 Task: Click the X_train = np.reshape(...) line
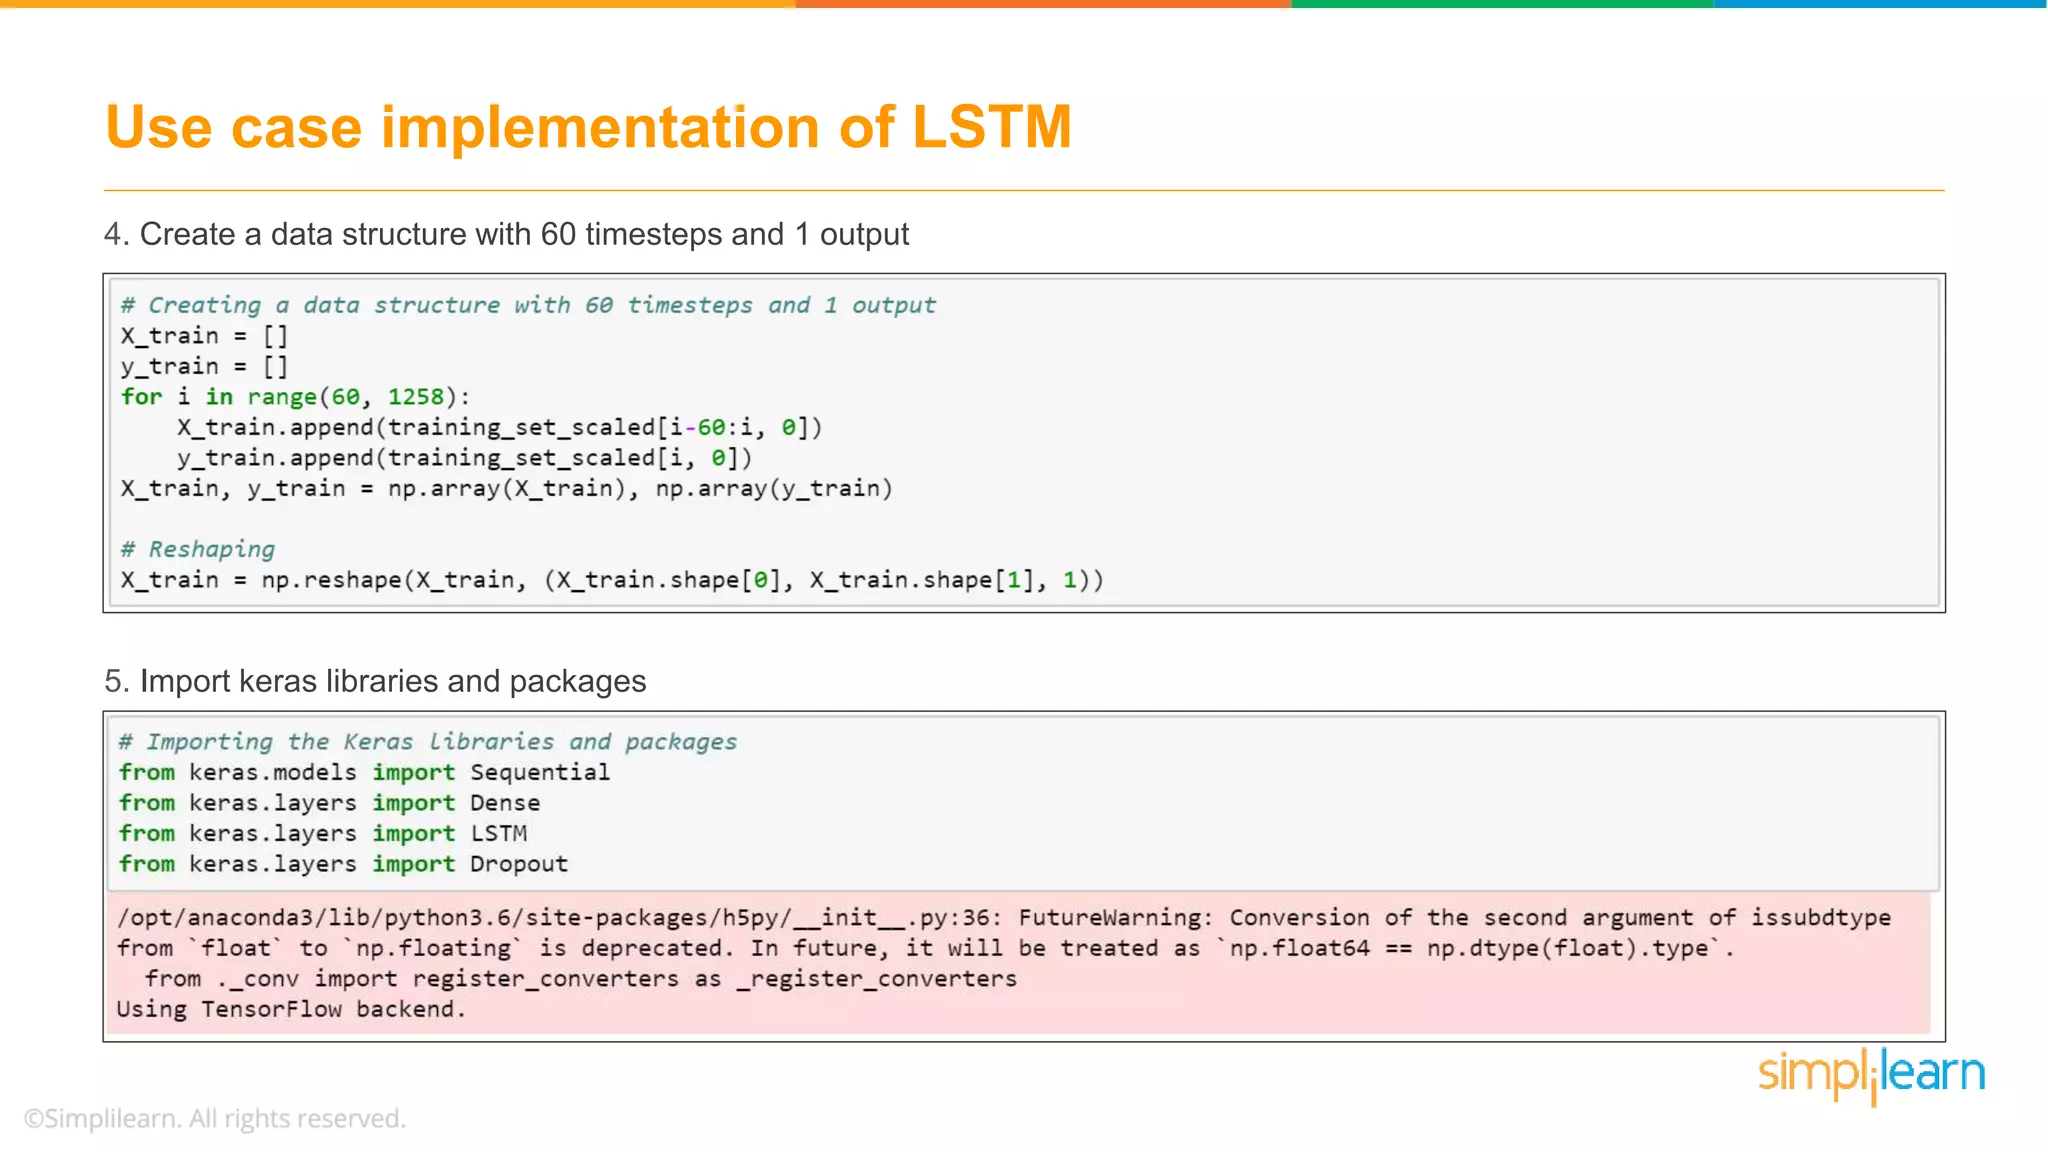click(612, 580)
